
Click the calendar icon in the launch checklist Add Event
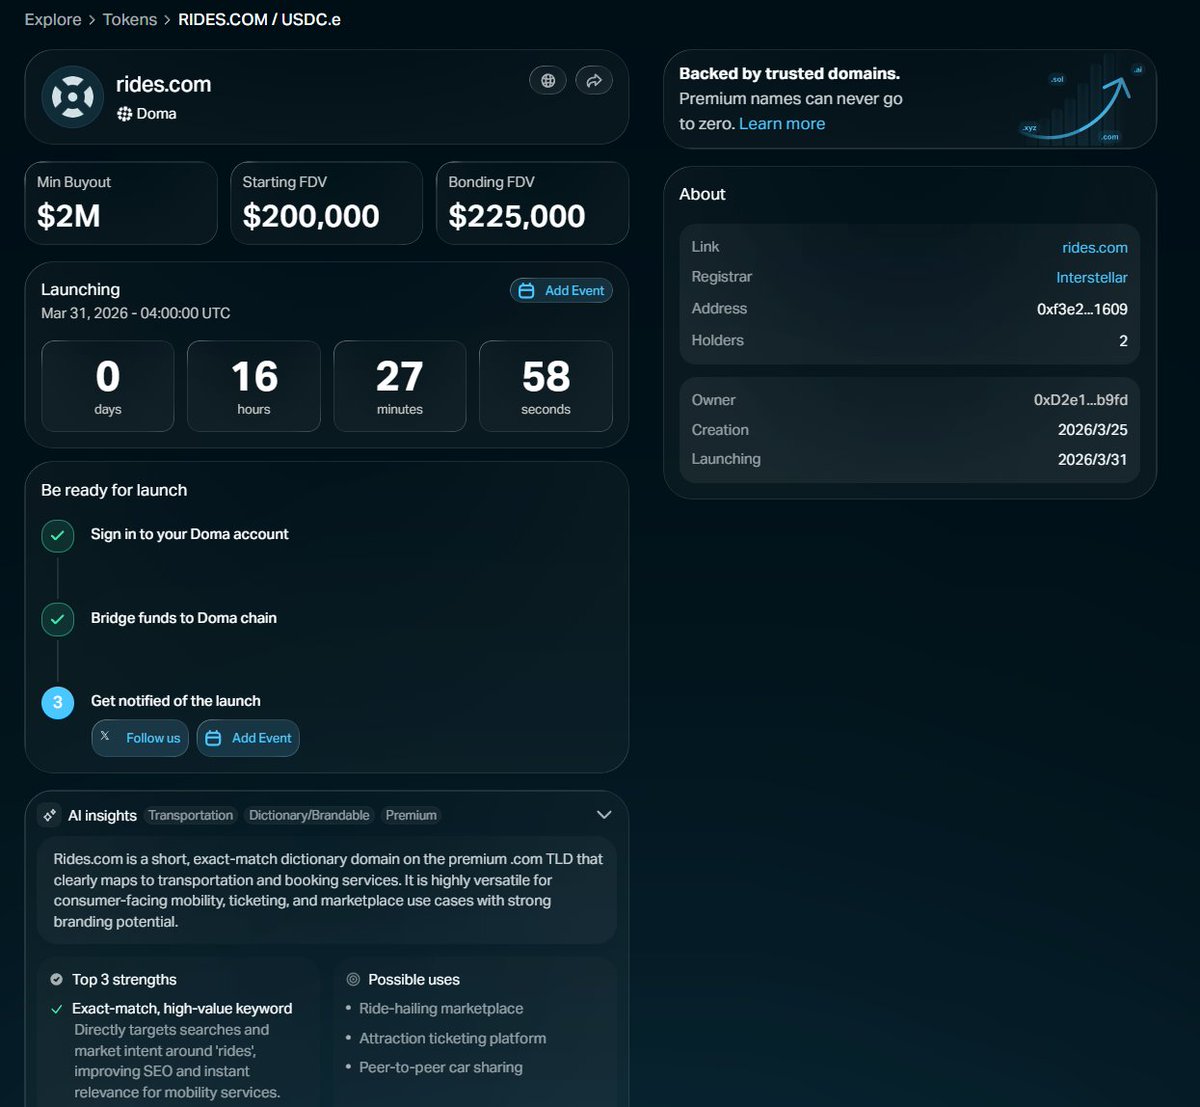coord(213,737)
